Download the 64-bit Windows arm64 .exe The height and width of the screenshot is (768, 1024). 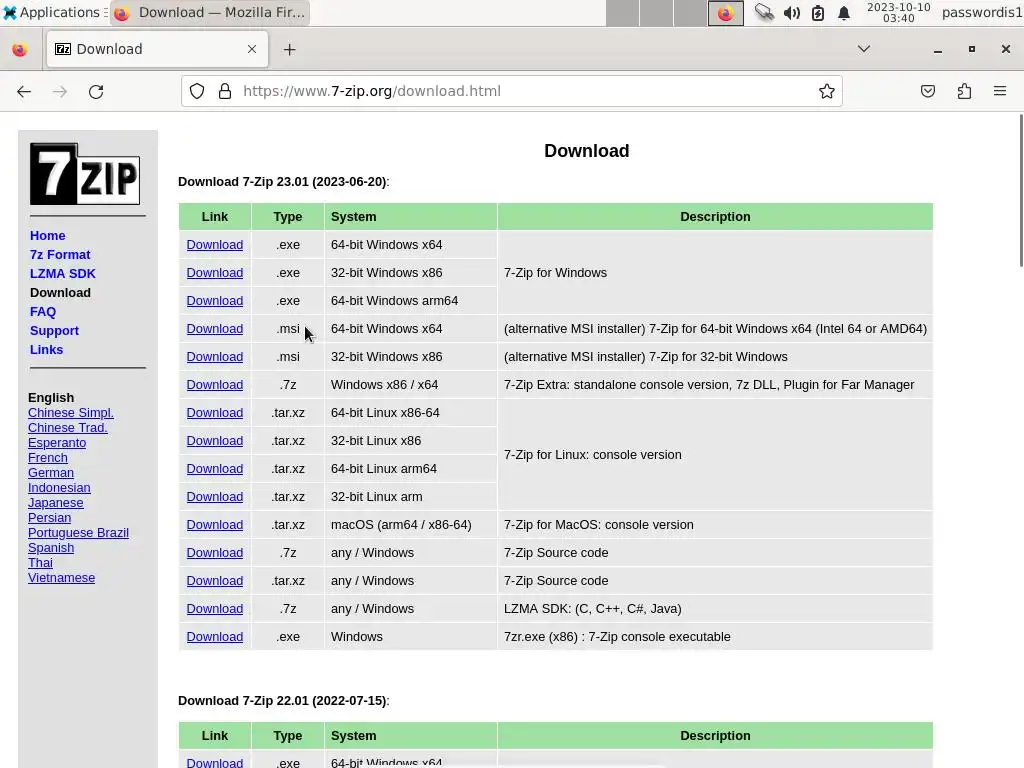pos(215,301)
